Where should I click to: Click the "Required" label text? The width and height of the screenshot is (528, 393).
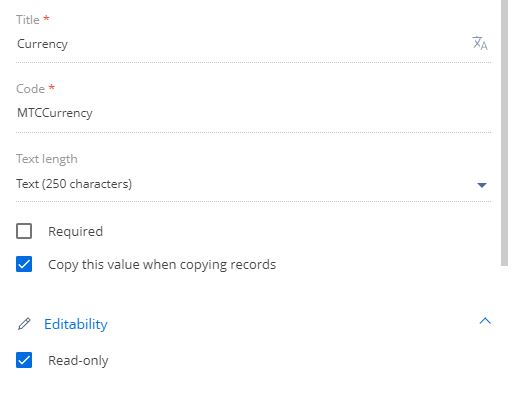(75, 231)
